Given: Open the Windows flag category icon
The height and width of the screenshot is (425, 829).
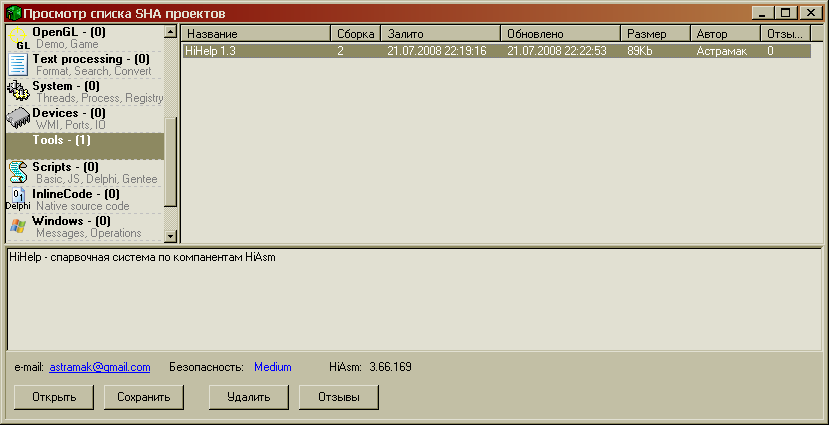Looking at the screenshot, I should (x=18, y=226).
